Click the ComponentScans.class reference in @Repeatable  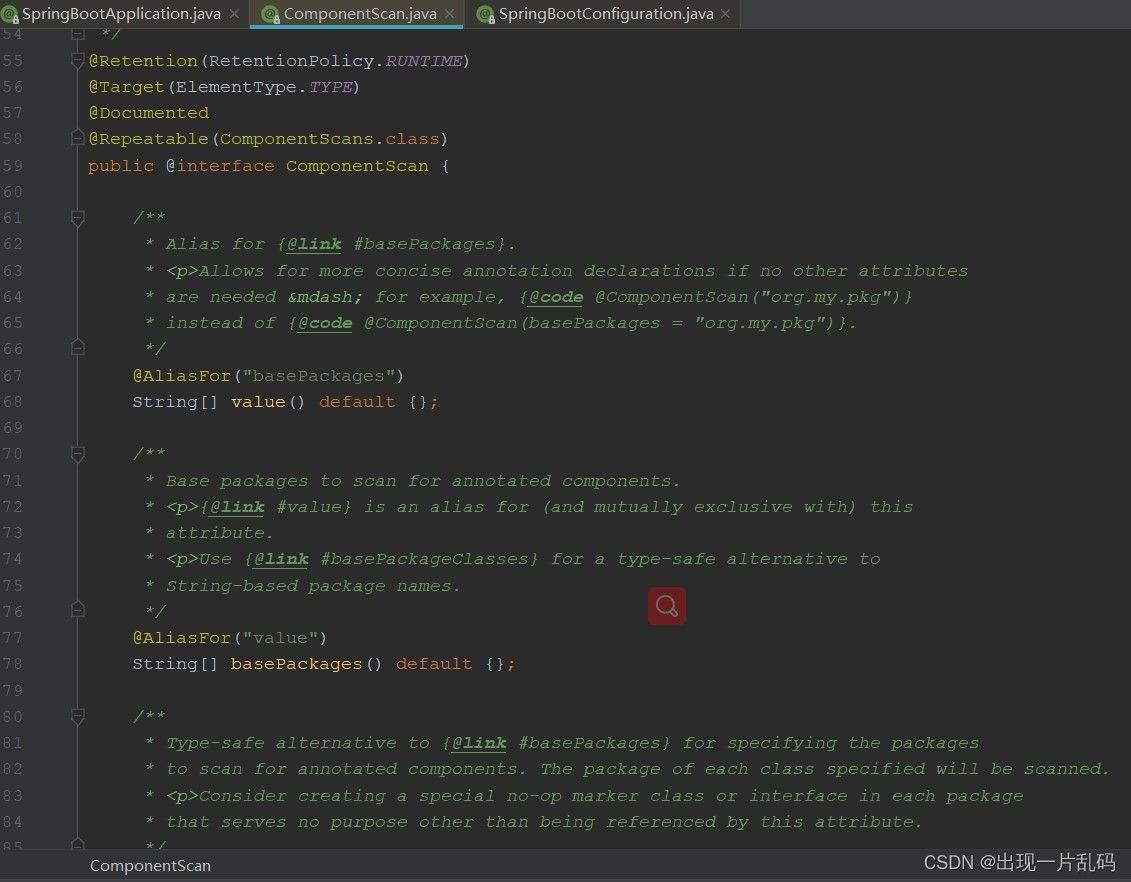point(330,138)
